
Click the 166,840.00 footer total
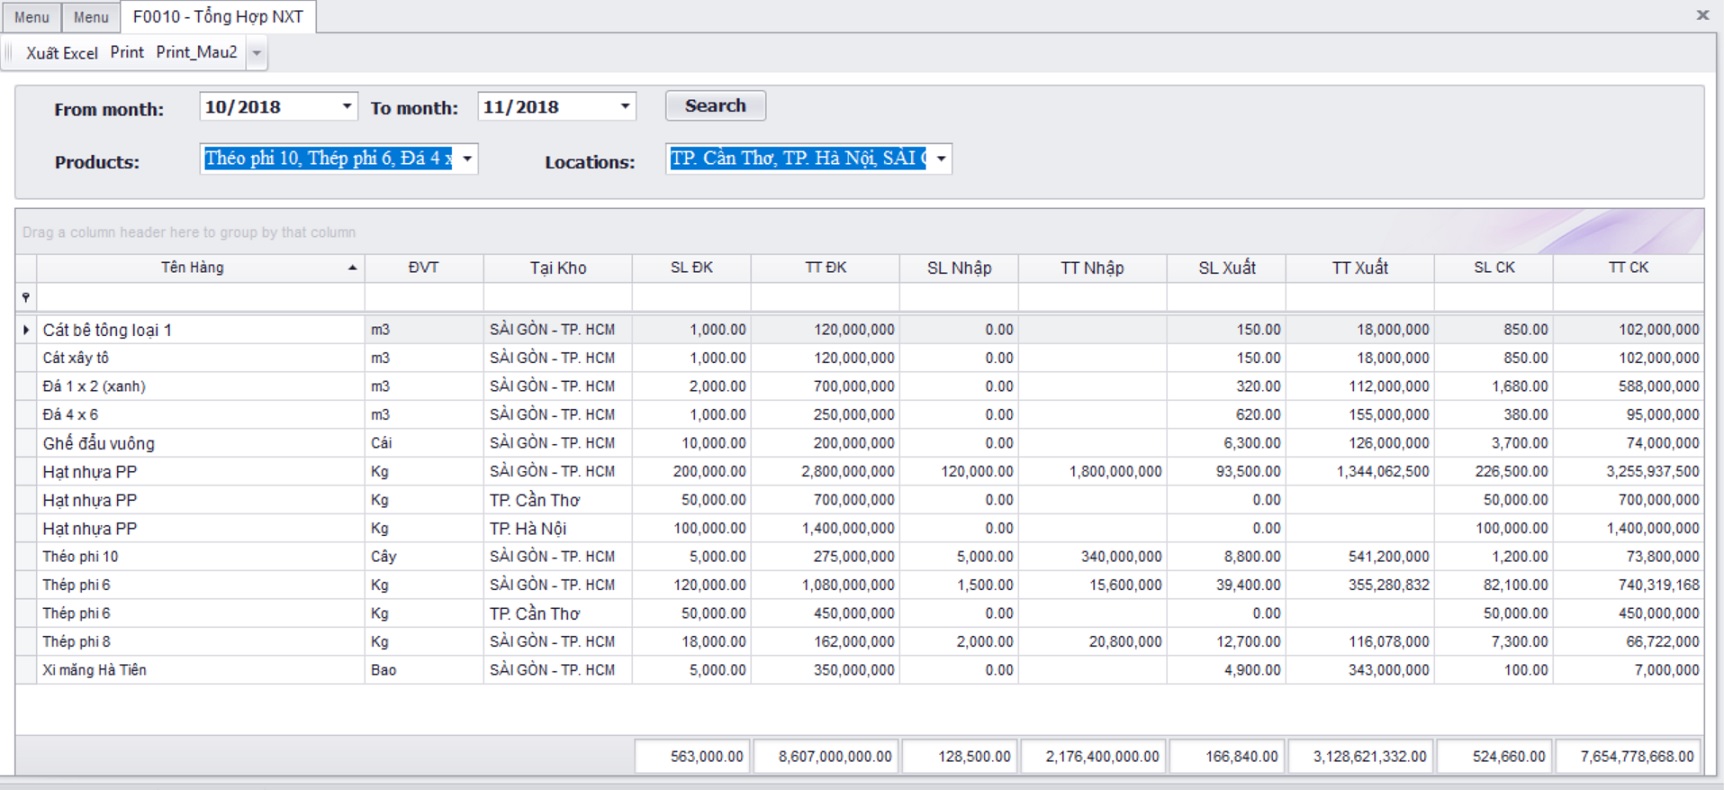click(1227, 757)
